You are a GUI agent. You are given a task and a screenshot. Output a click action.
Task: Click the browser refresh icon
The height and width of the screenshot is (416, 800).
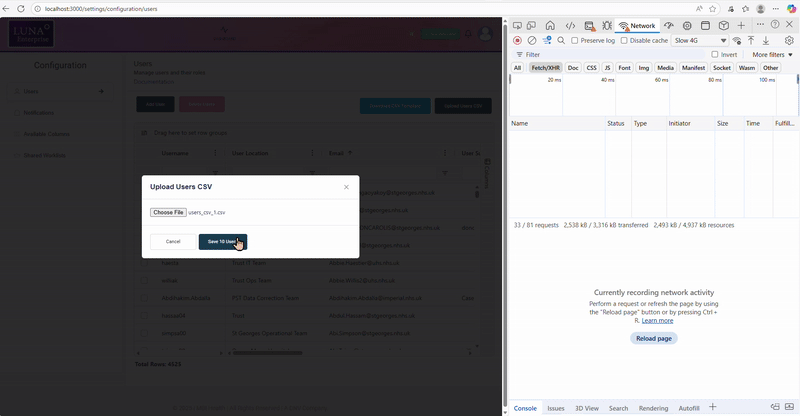pyautogui.click(x=21, y=9)
